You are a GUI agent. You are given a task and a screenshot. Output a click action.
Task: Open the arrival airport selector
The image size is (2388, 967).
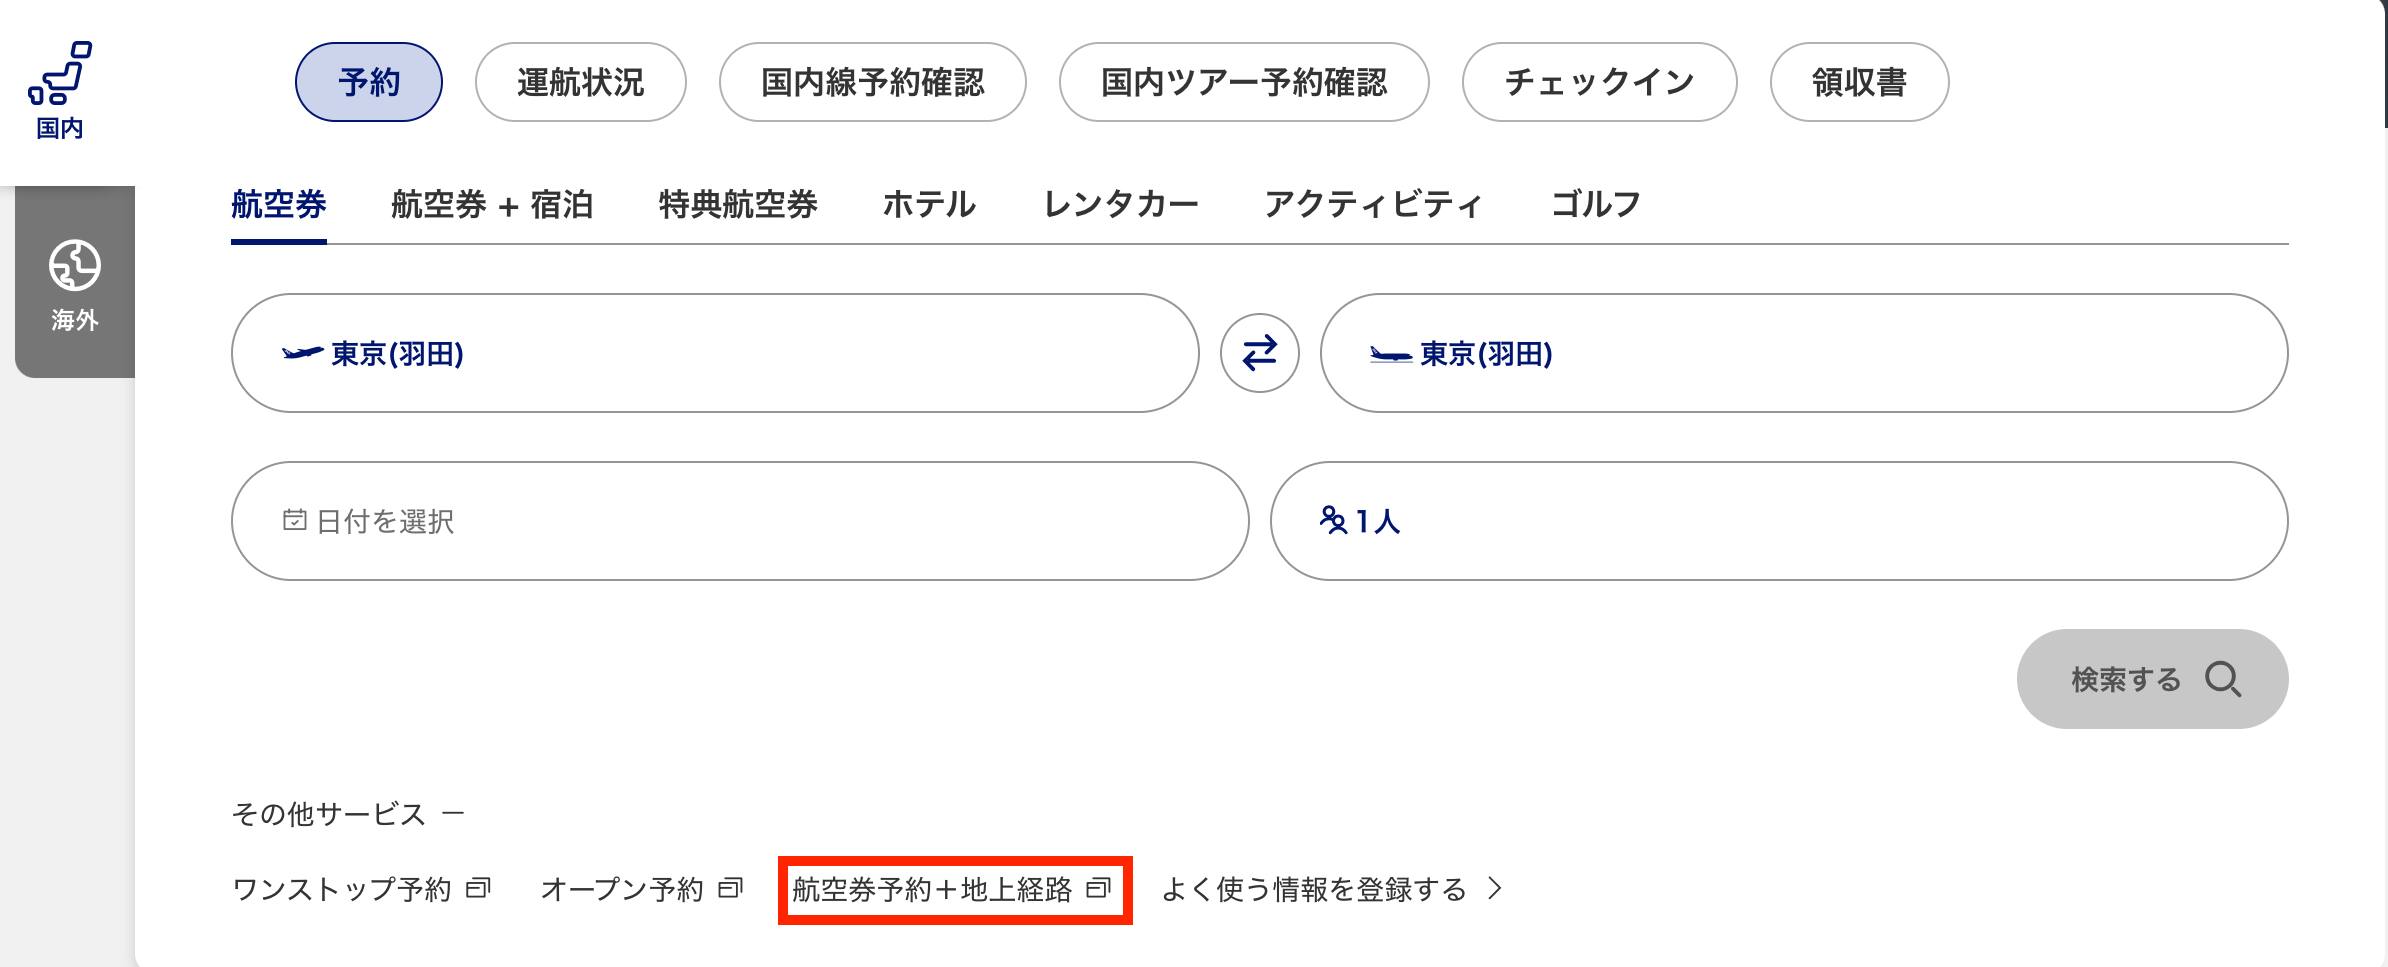click(1803, 353)
